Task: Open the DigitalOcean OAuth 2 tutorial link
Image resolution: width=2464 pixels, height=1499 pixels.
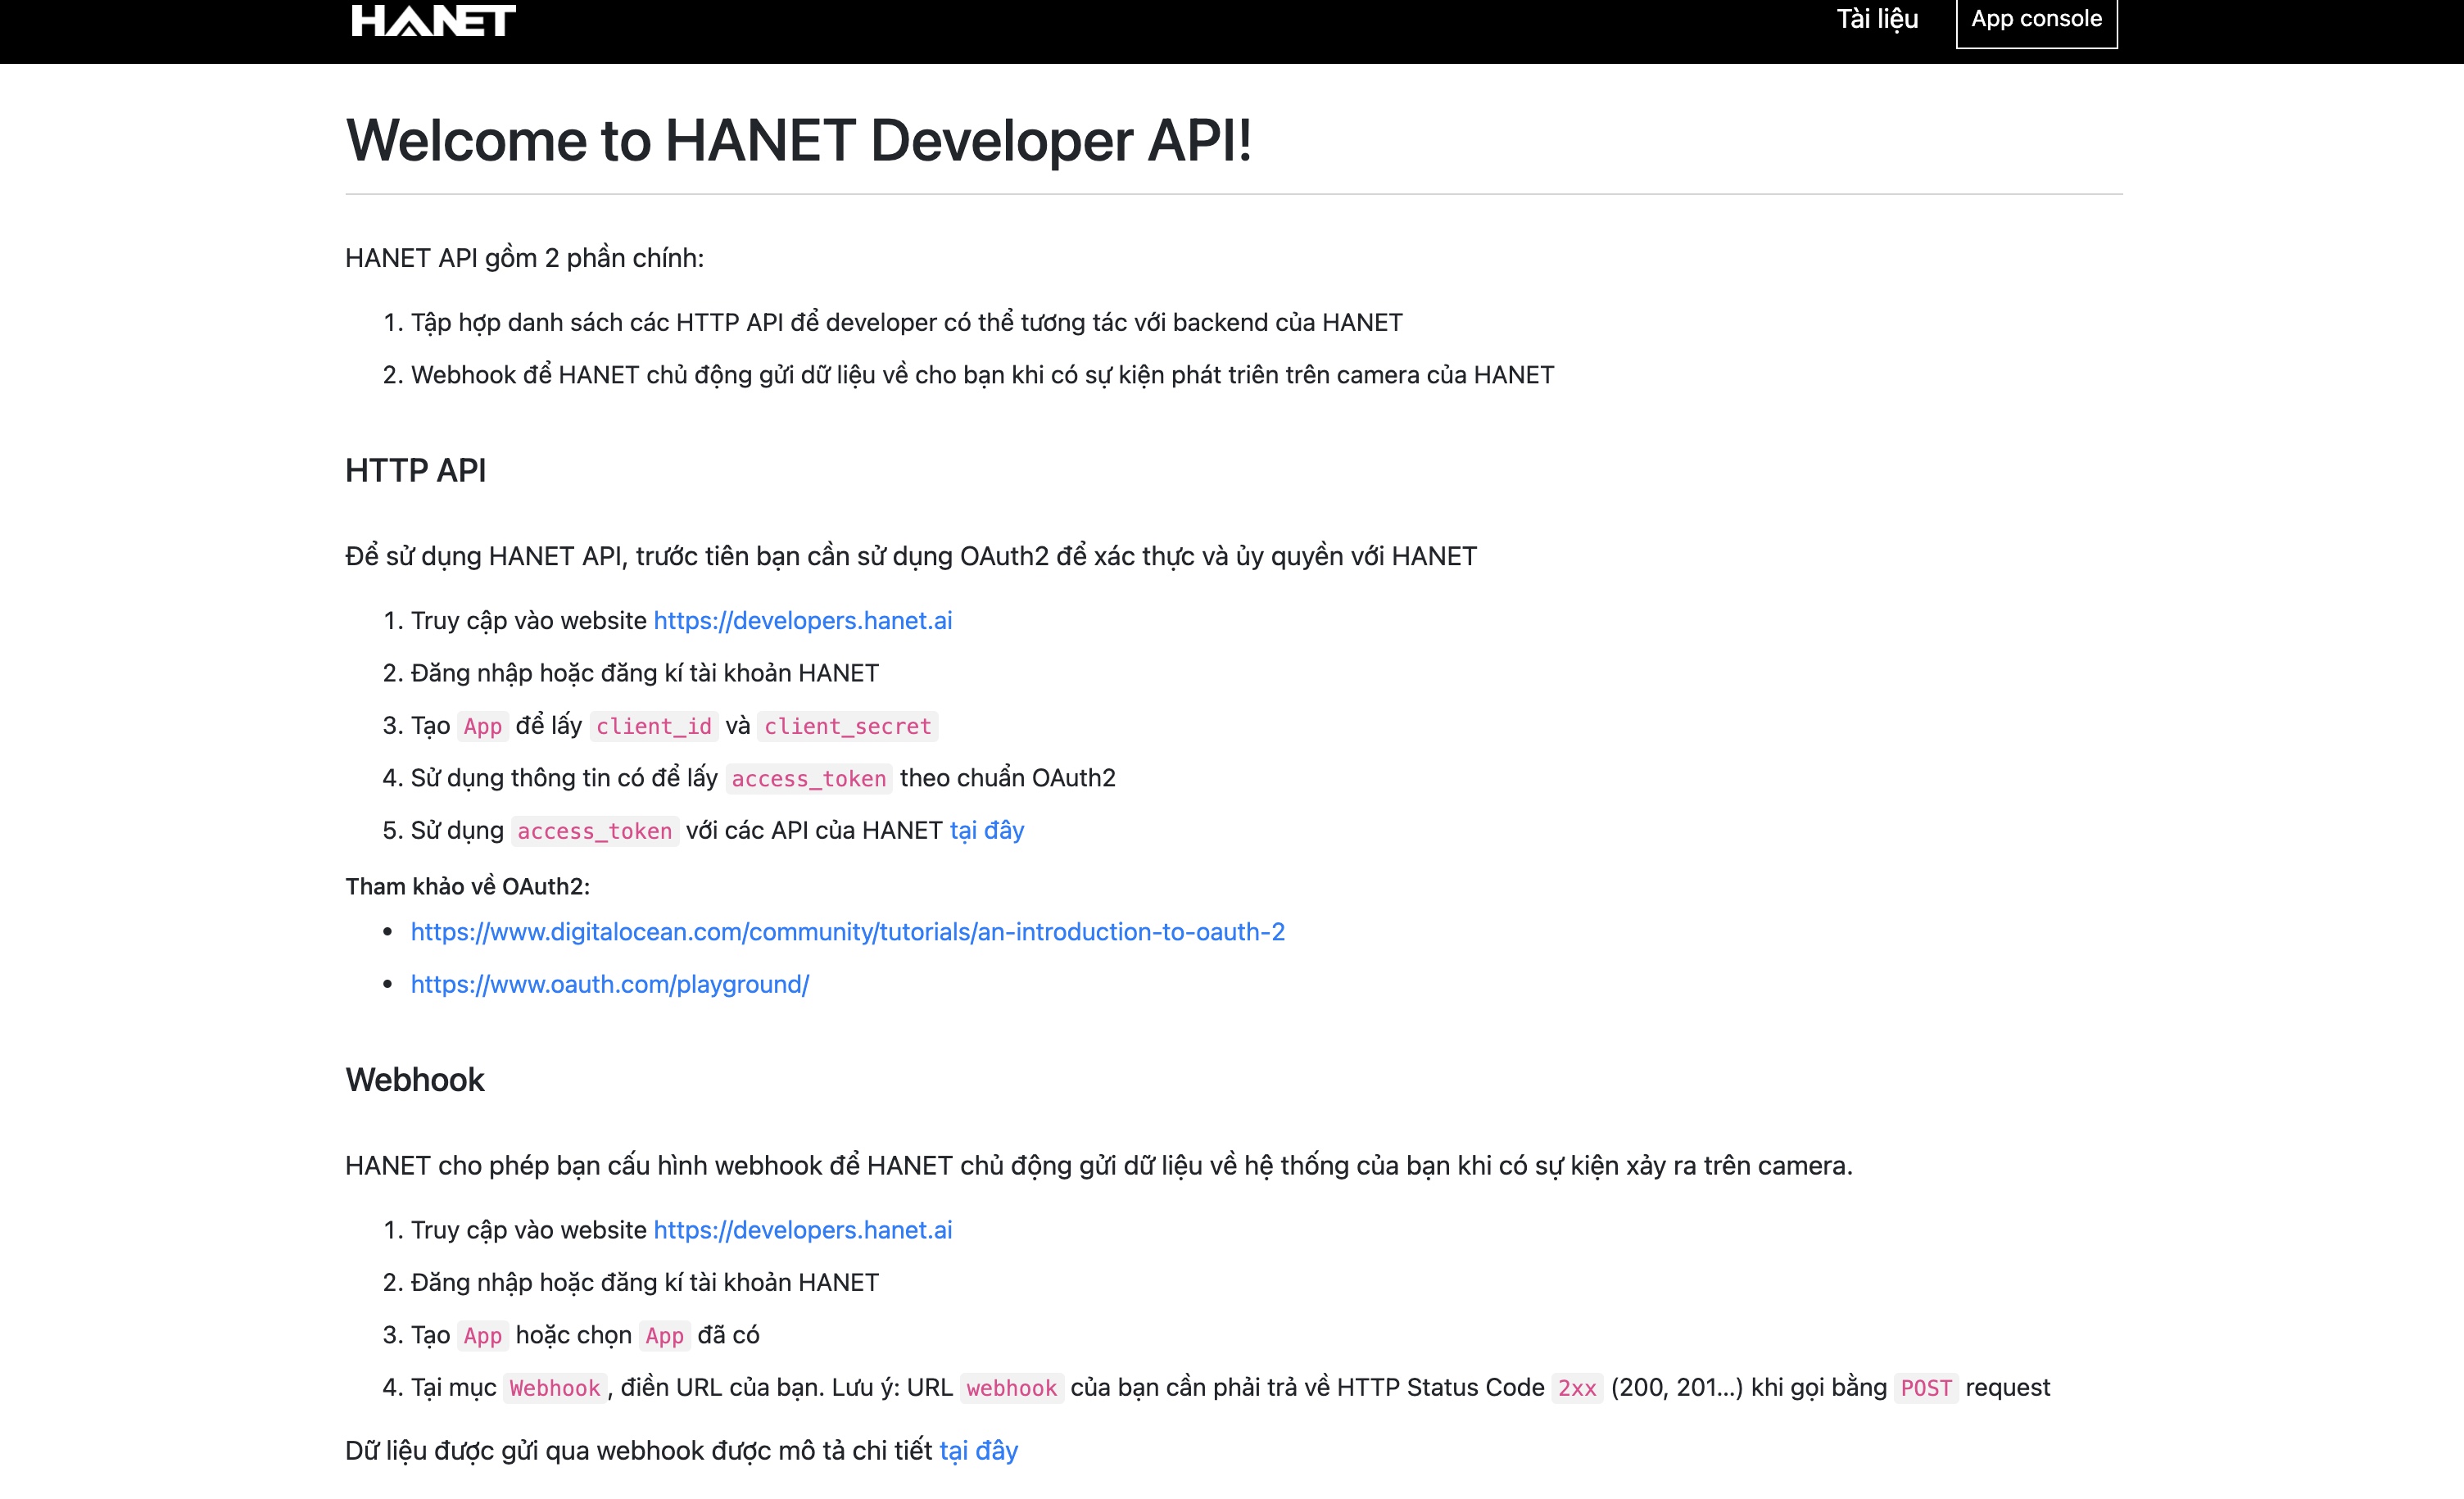Action: tap(847, 931)
